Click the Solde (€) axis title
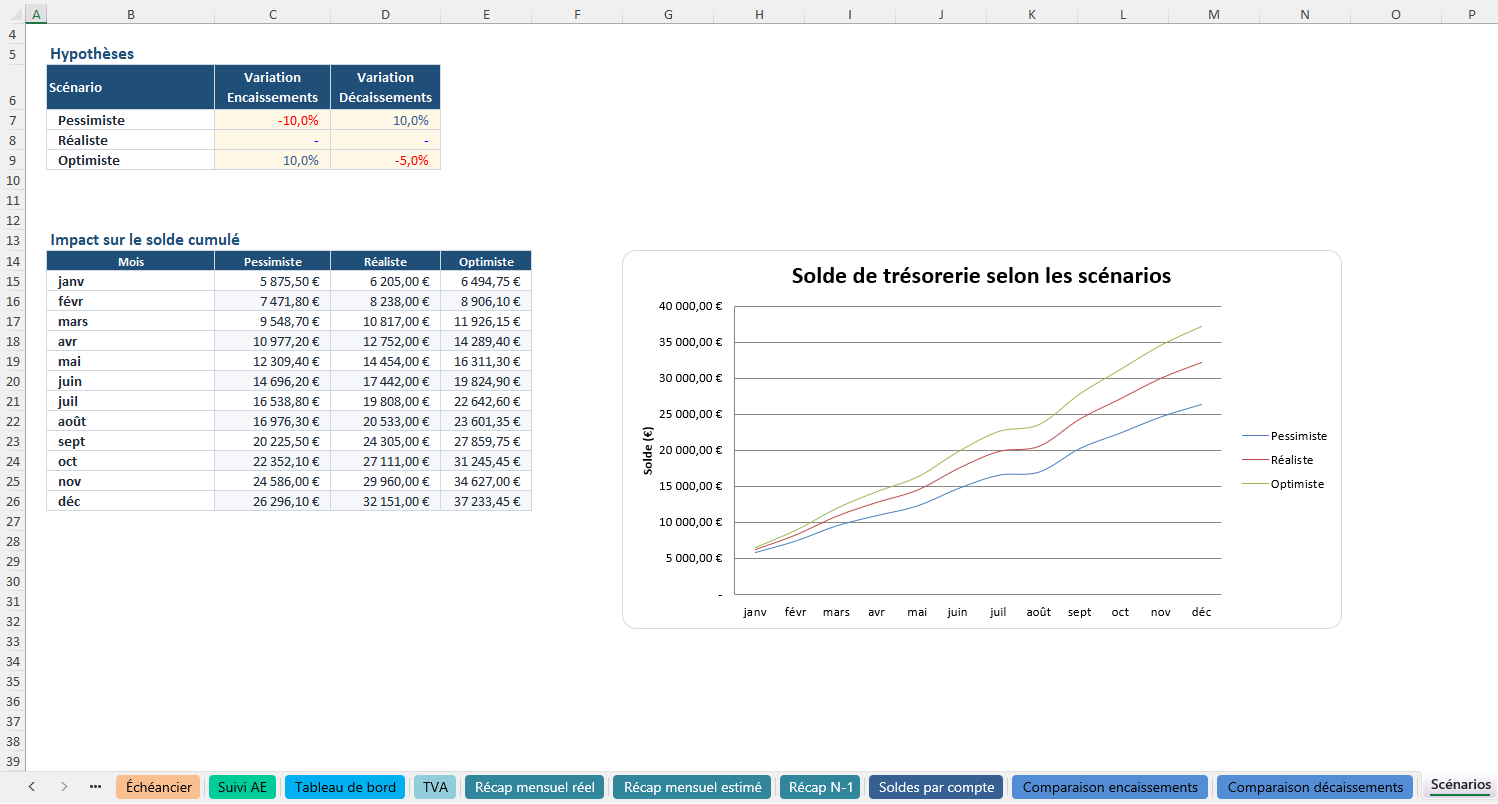Image resolution: width=1498 pixels, height=804 pixels. click(x=649, y=450)
